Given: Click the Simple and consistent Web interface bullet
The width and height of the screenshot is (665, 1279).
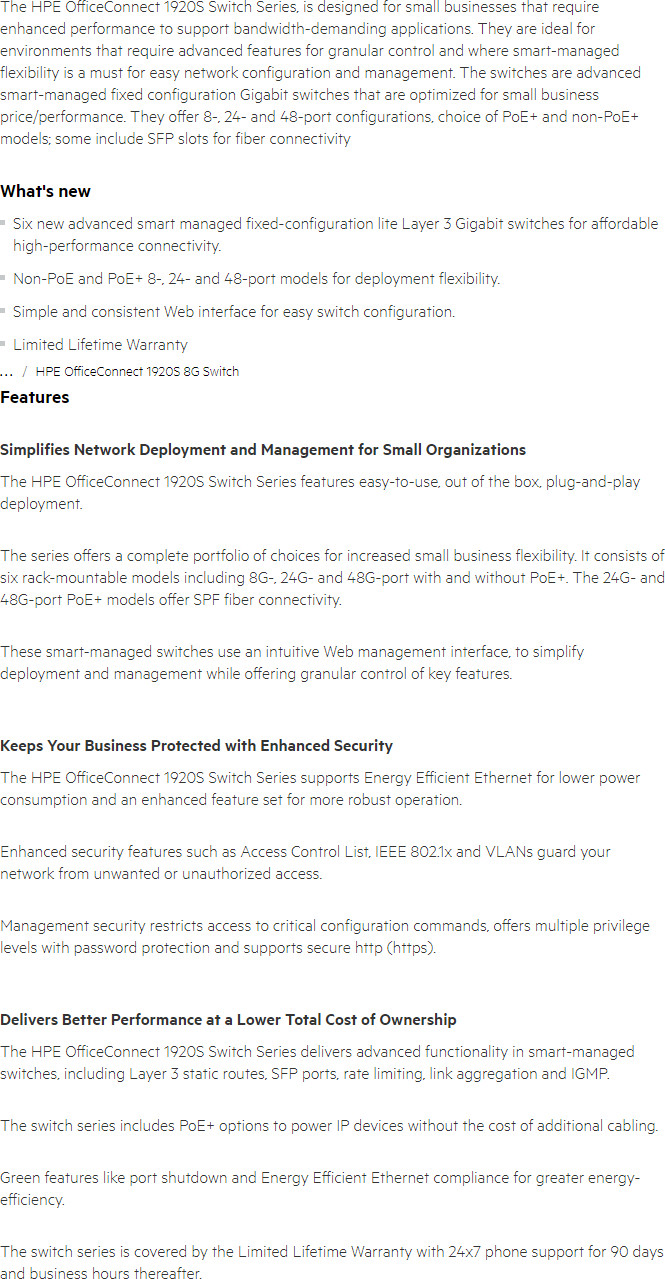Looking at the screenshot, I should tap(234, 312).
